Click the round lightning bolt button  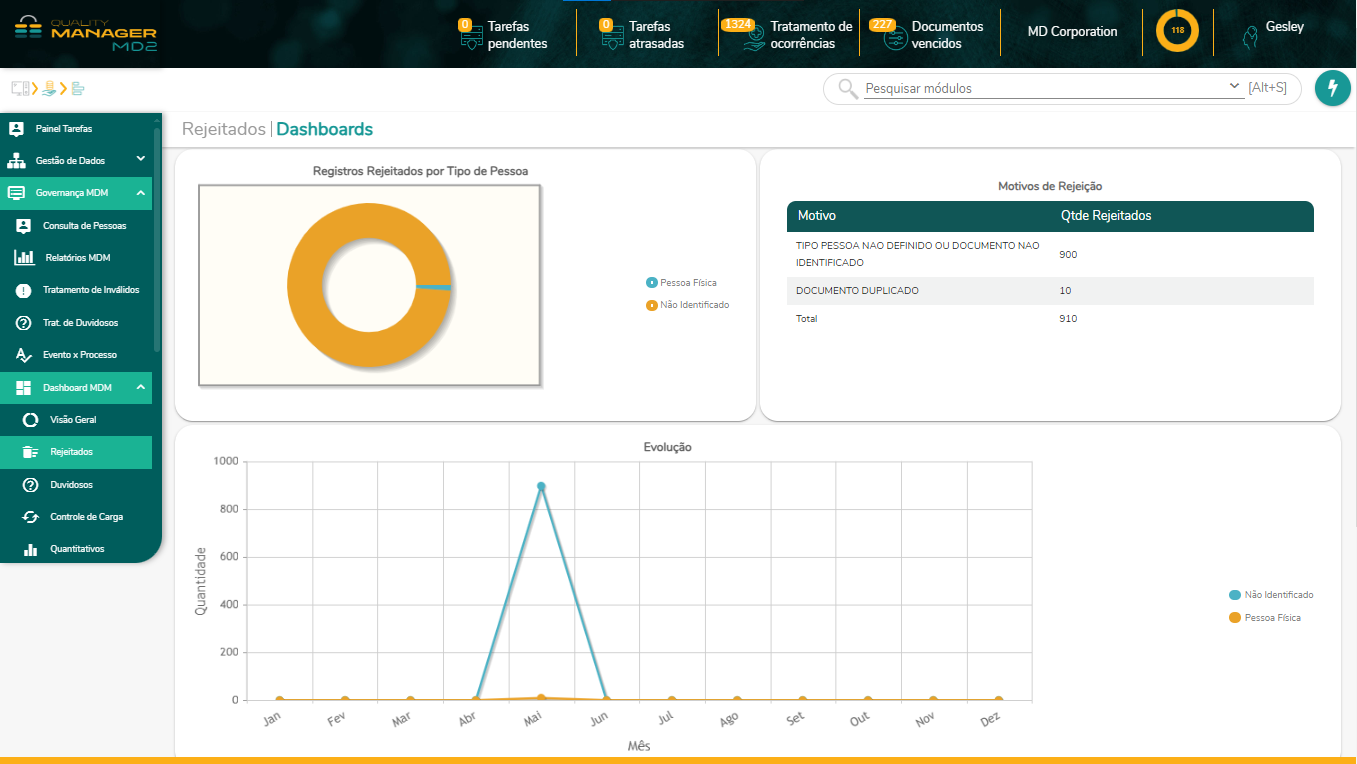(x=1332, y=88)
